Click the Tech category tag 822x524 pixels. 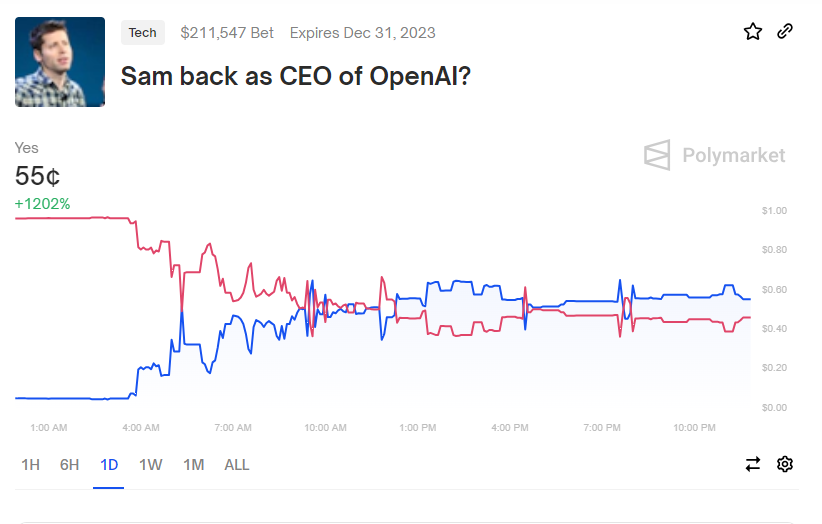143,33
